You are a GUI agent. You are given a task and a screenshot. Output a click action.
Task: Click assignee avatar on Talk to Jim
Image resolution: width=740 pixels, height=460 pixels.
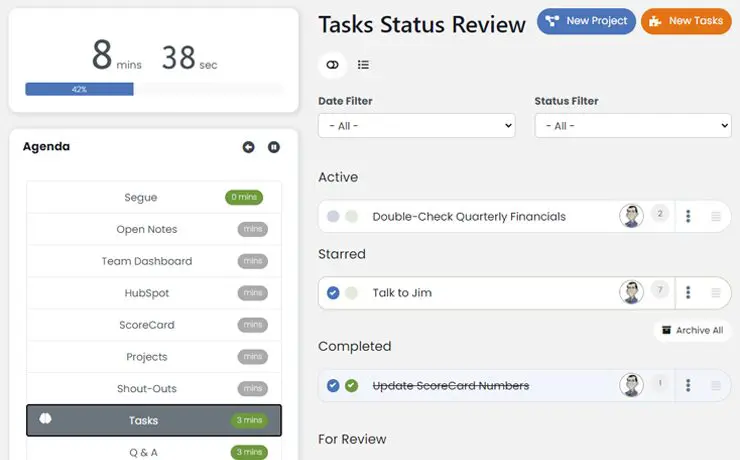pos(631,293)
